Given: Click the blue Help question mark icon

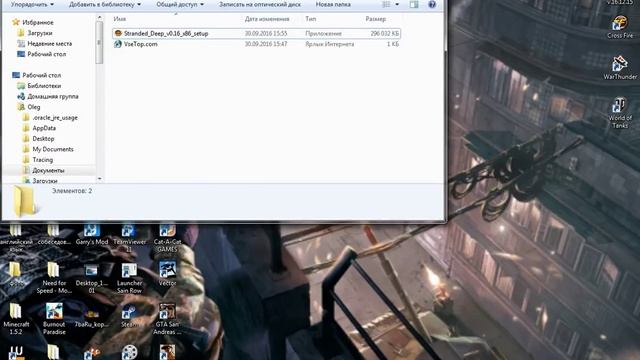Looking at the screenshot, I should point(432,4).
